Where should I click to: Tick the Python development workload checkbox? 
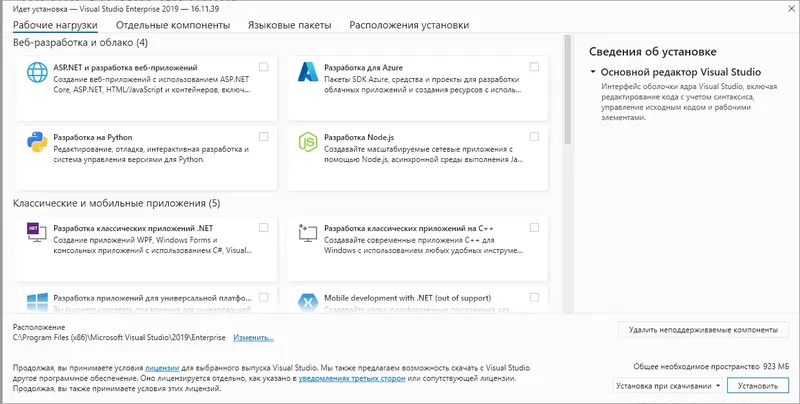pos(263,137)
